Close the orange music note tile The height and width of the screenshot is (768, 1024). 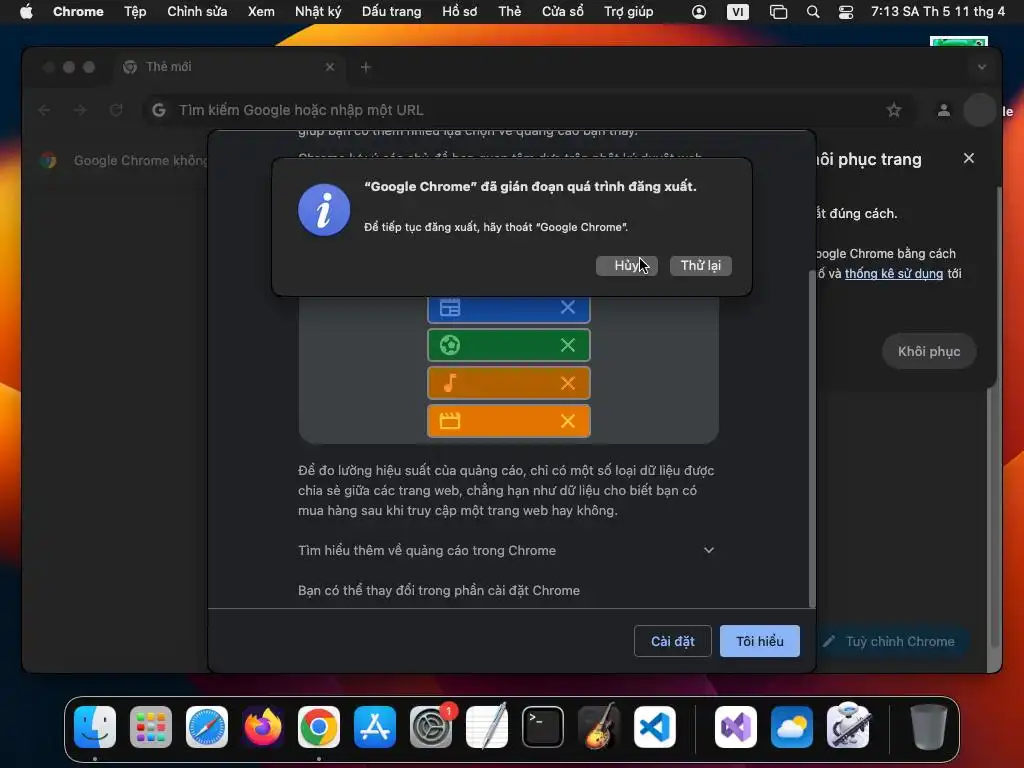[x=568, y=383]
